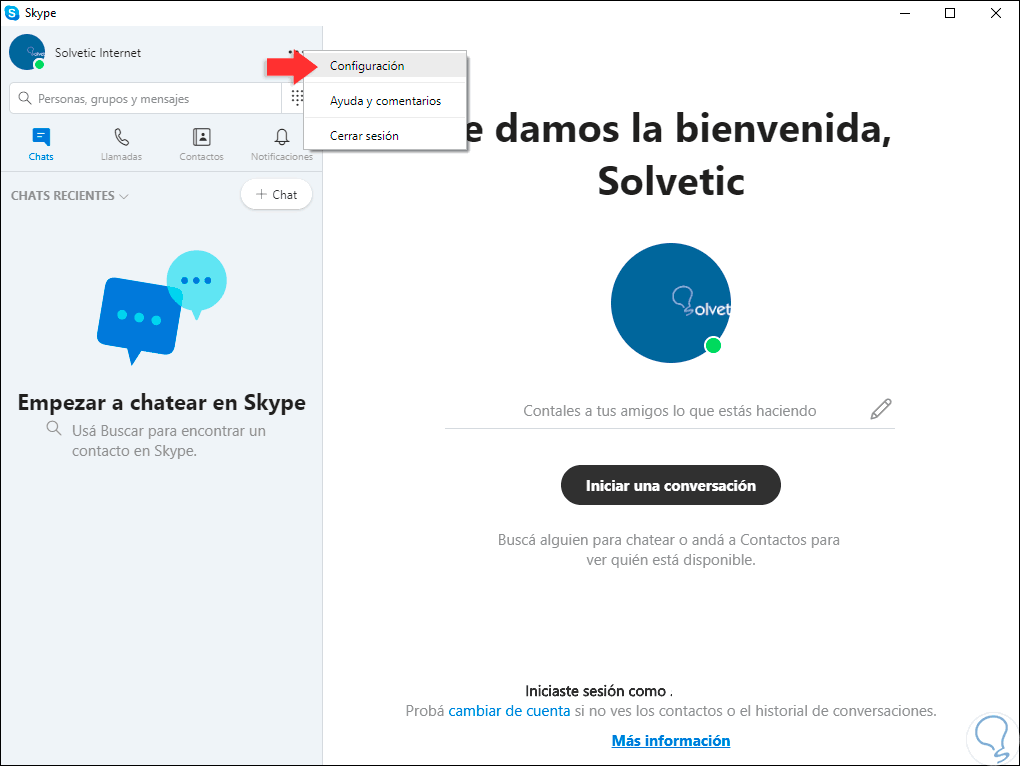Start a new chat with + Chat button

(x=276, y=194)
